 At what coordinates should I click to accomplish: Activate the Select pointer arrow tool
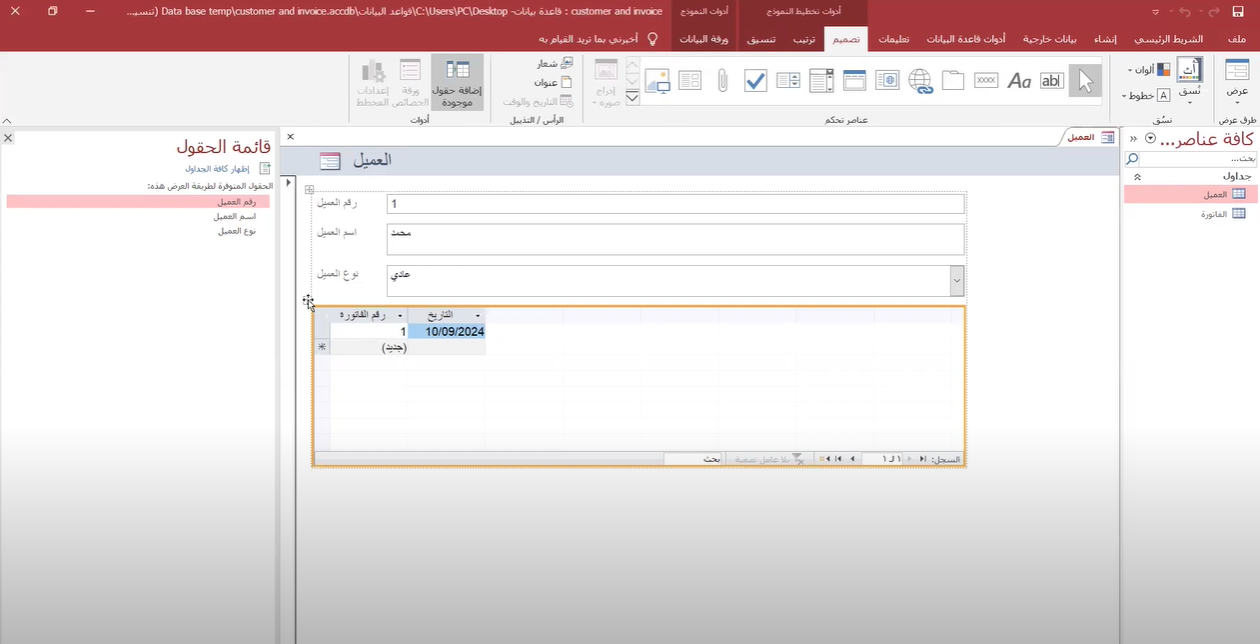[1085, 81]
